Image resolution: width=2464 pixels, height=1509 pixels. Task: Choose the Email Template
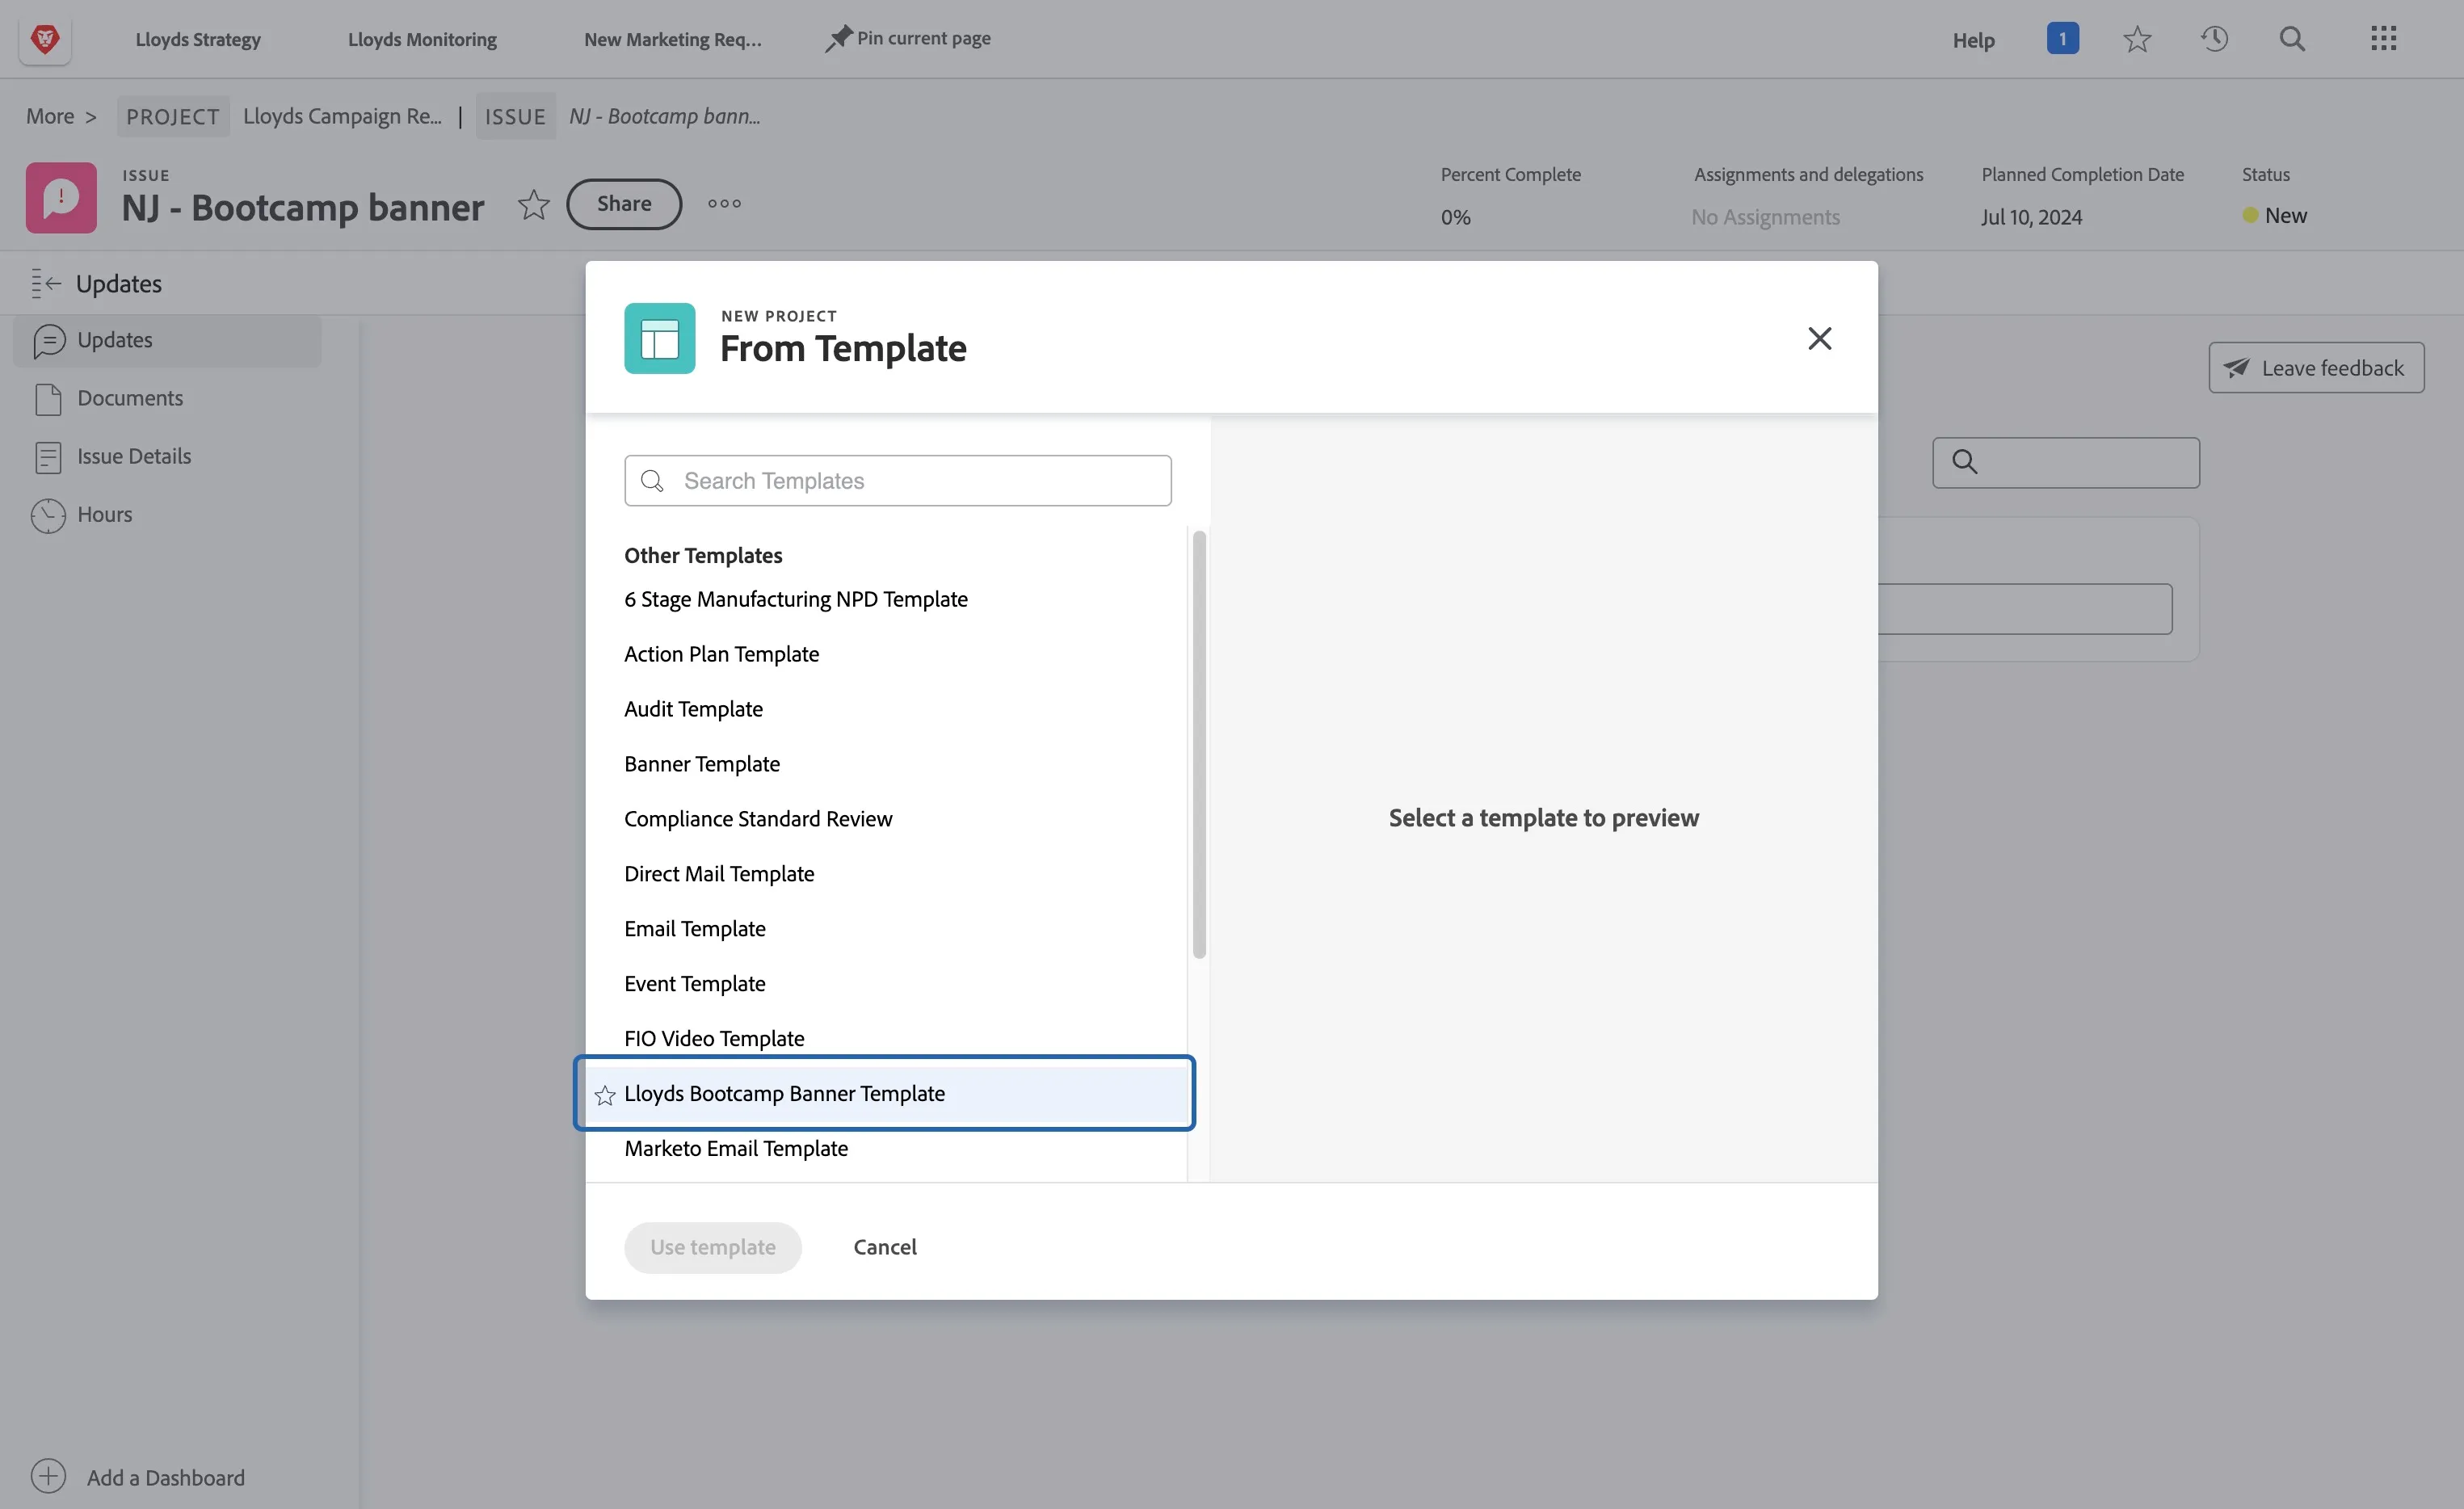(695, 929)
